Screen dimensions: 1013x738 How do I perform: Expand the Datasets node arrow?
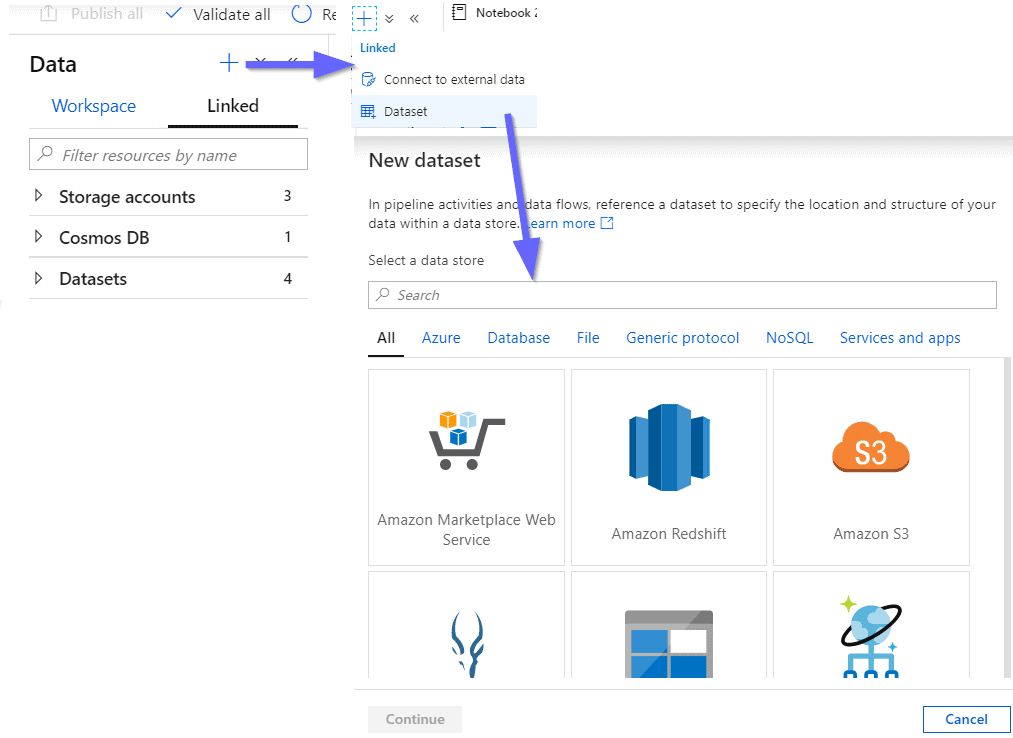[x=38, y=279]
